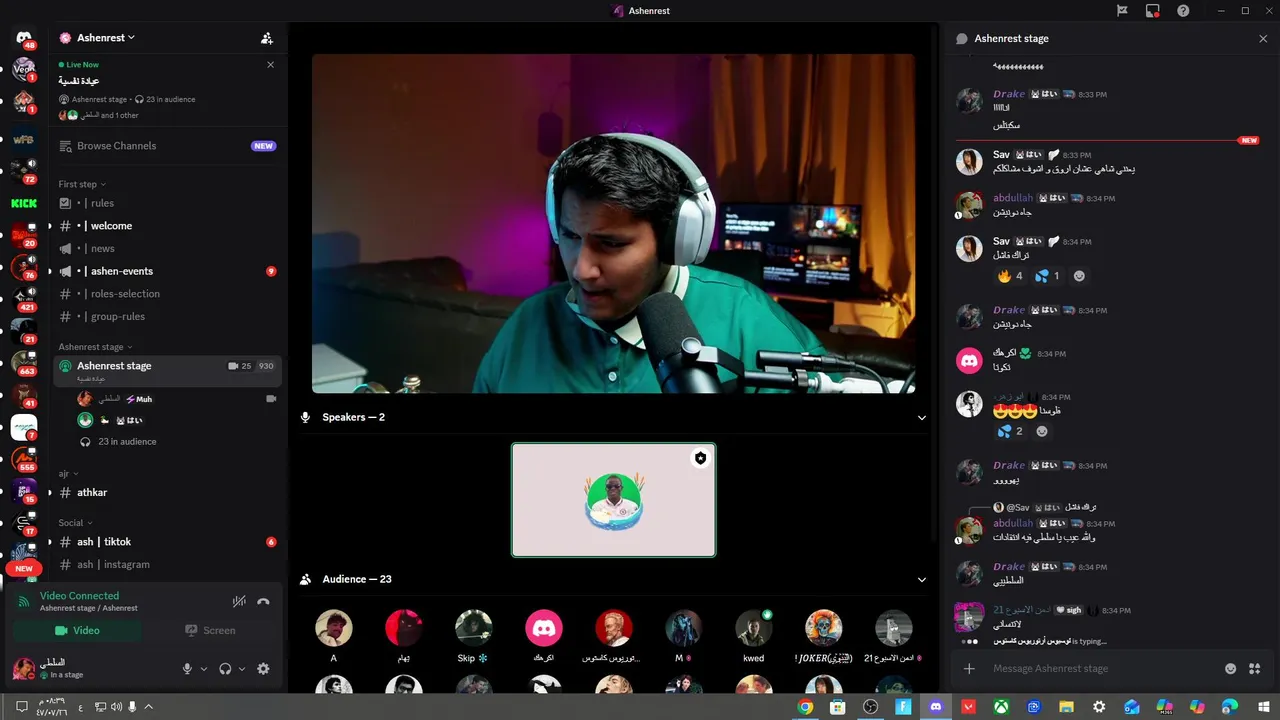
Task: Open the emoji picker in chat box
Action: [1231, 669]
